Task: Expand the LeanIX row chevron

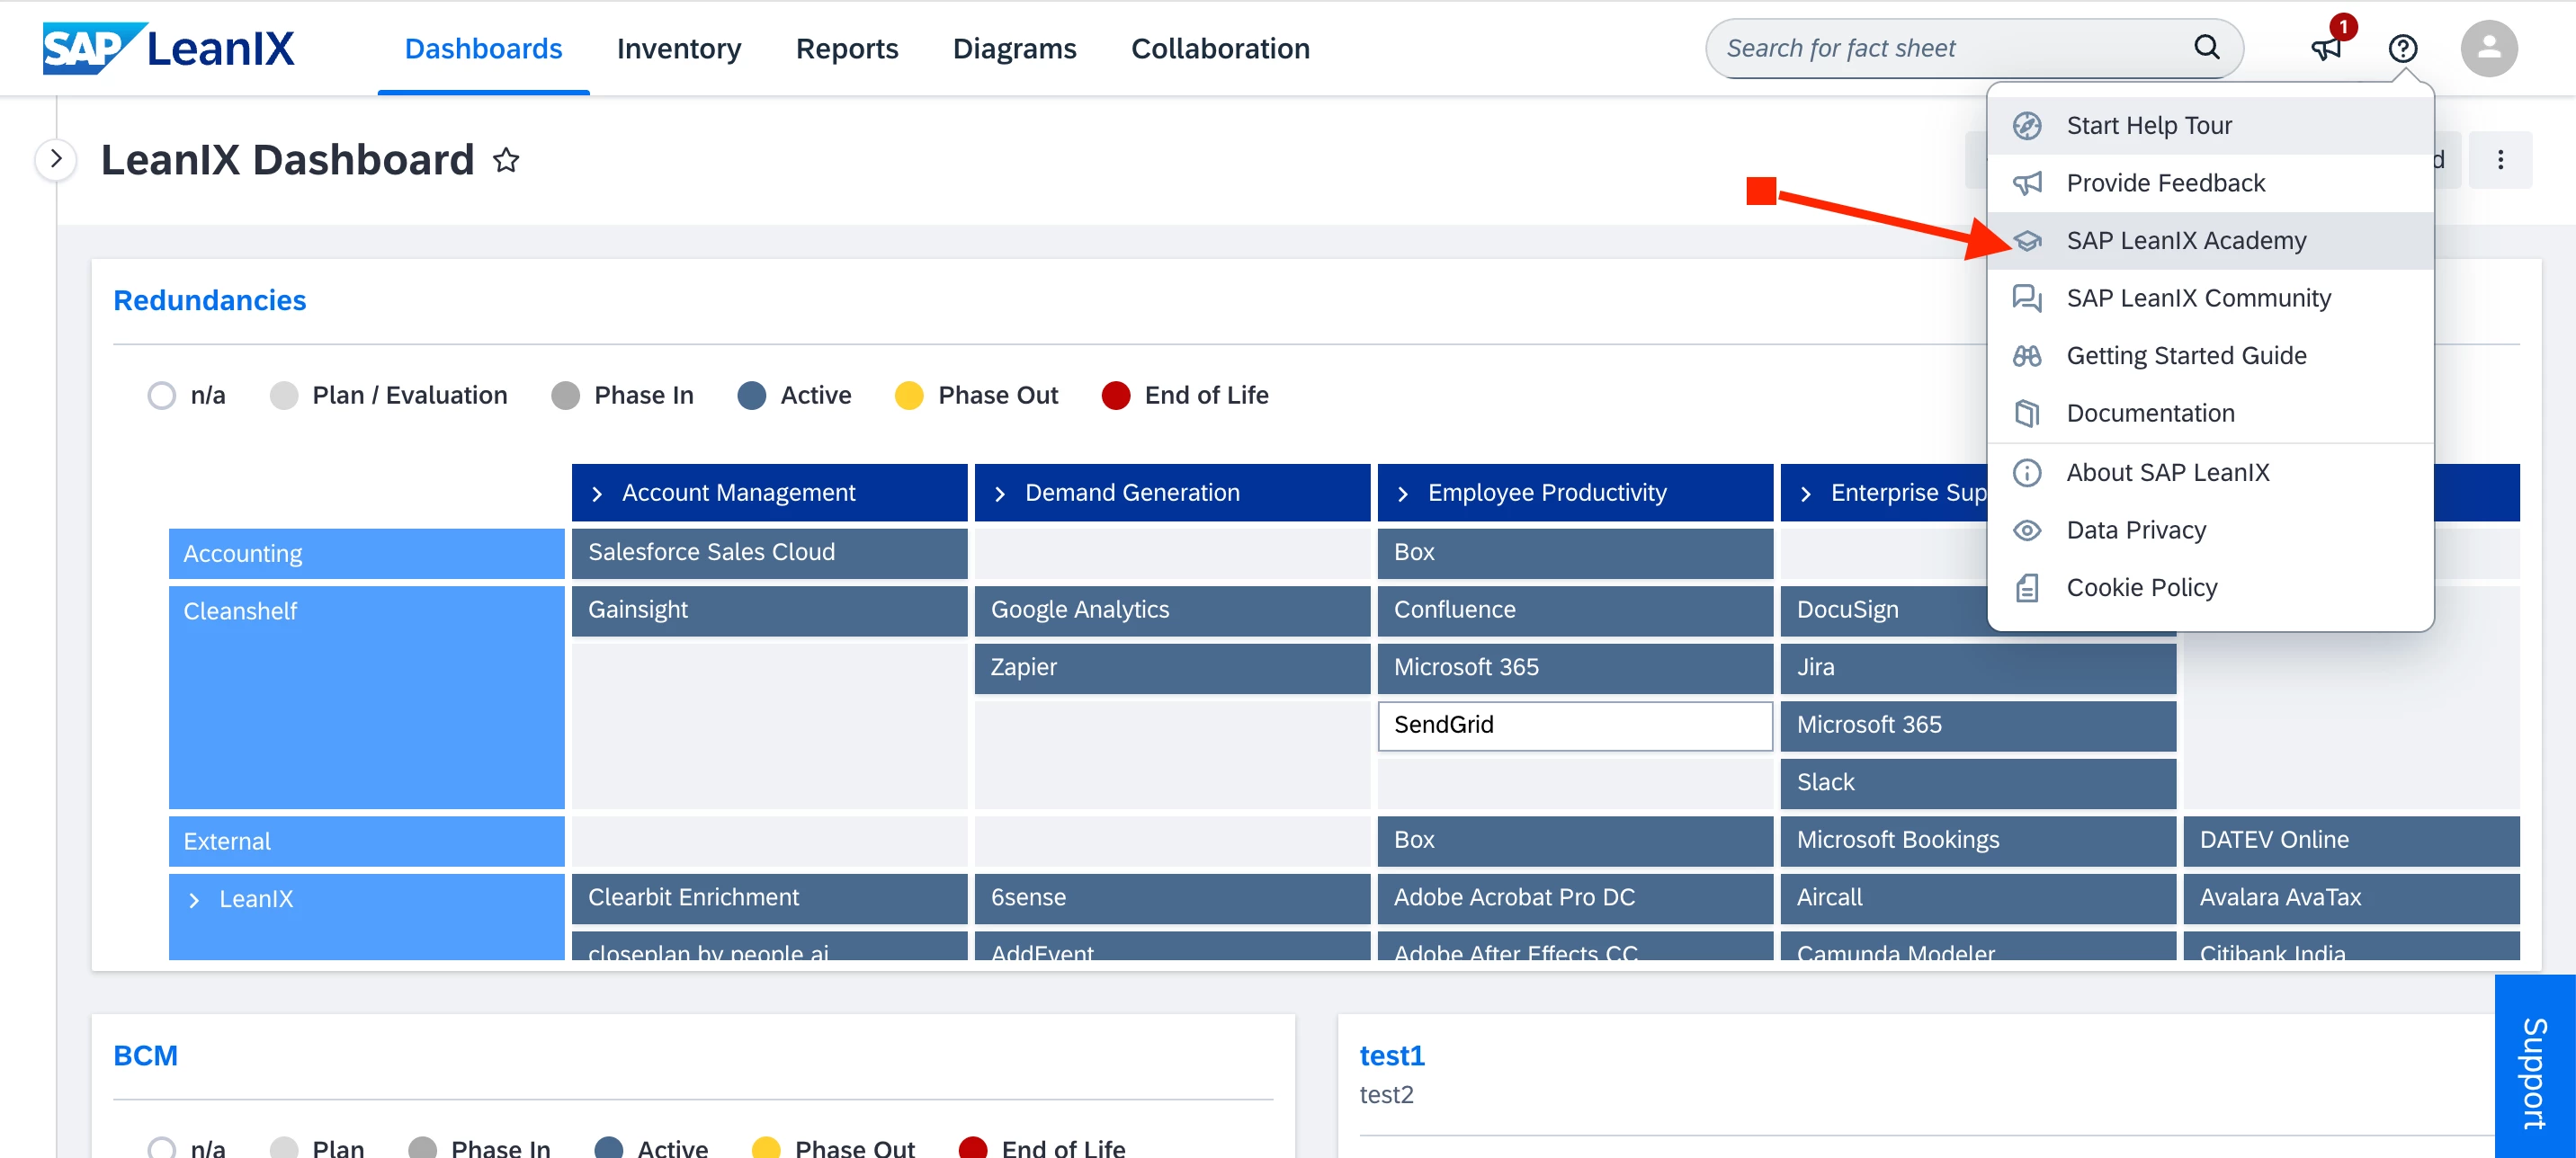Action: (x=194, y=900)
